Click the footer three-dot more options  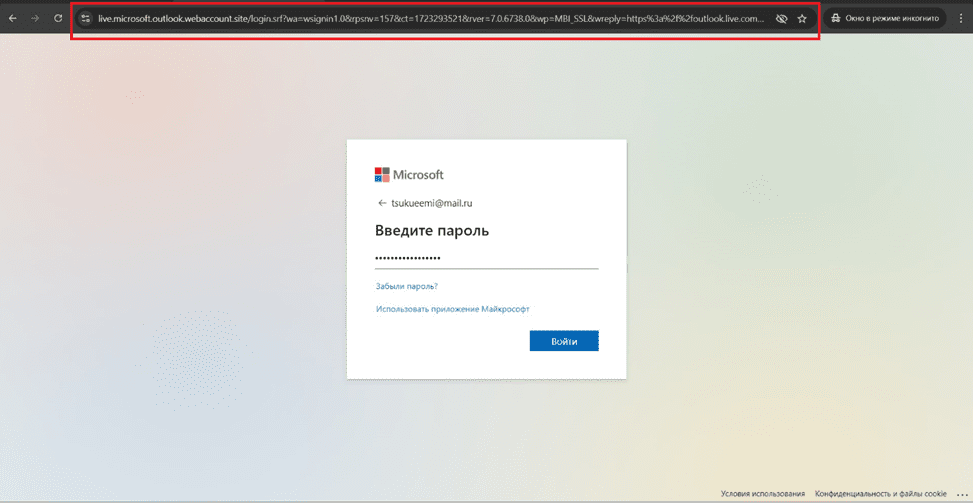[962, 494]
